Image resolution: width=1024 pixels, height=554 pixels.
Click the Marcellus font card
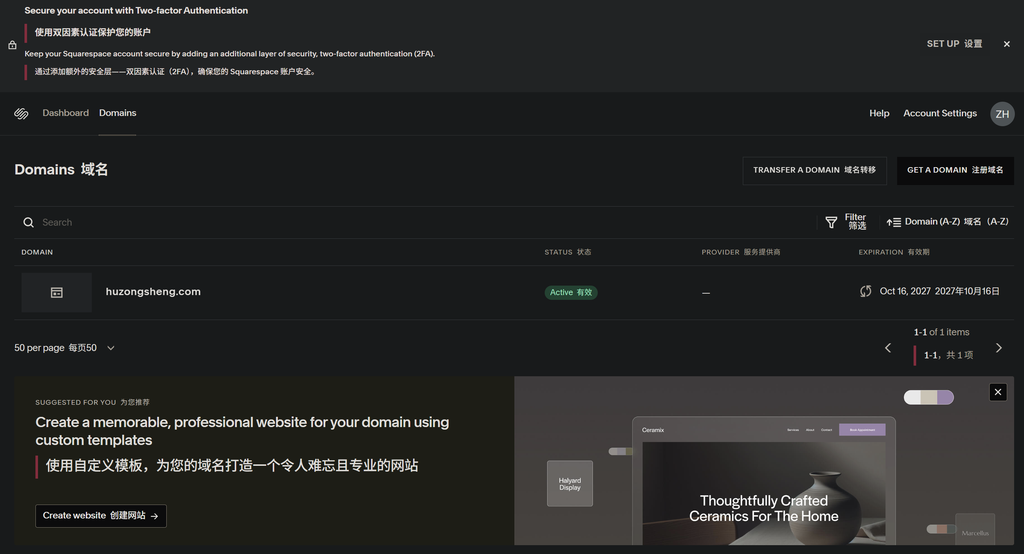pos(975,530)
